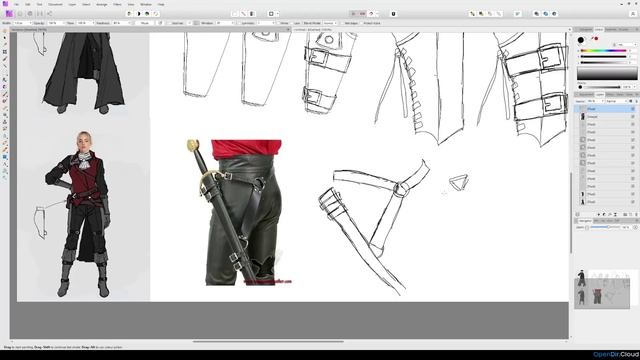Open the brush Flow dropdown

coord(93,23)
